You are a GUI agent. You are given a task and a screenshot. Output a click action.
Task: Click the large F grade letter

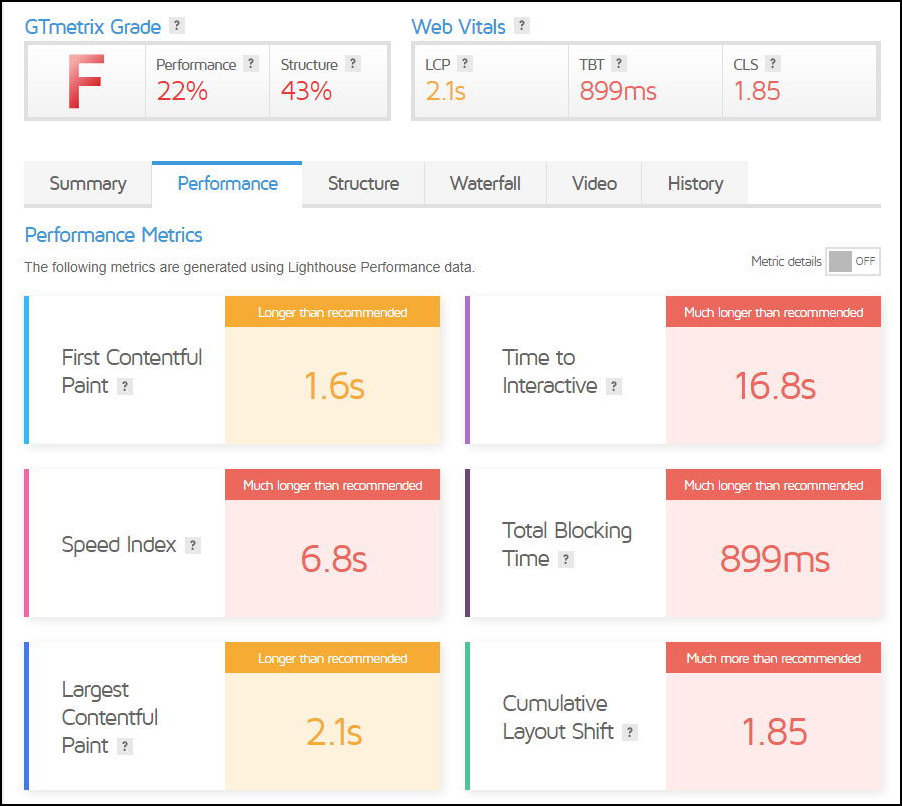click(86, 81)
